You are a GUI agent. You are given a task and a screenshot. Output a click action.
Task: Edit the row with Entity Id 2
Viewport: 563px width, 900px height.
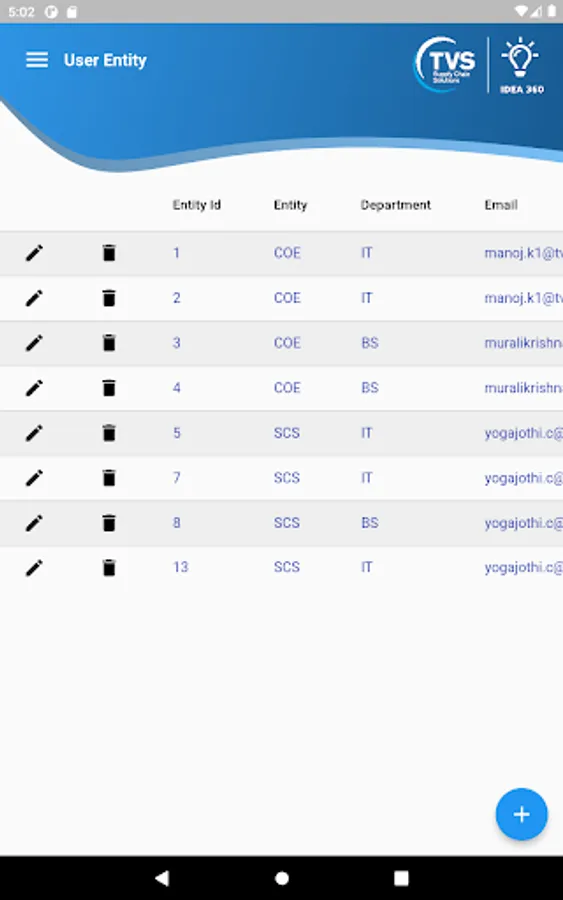pyautogui.click(x=34, y=298)
